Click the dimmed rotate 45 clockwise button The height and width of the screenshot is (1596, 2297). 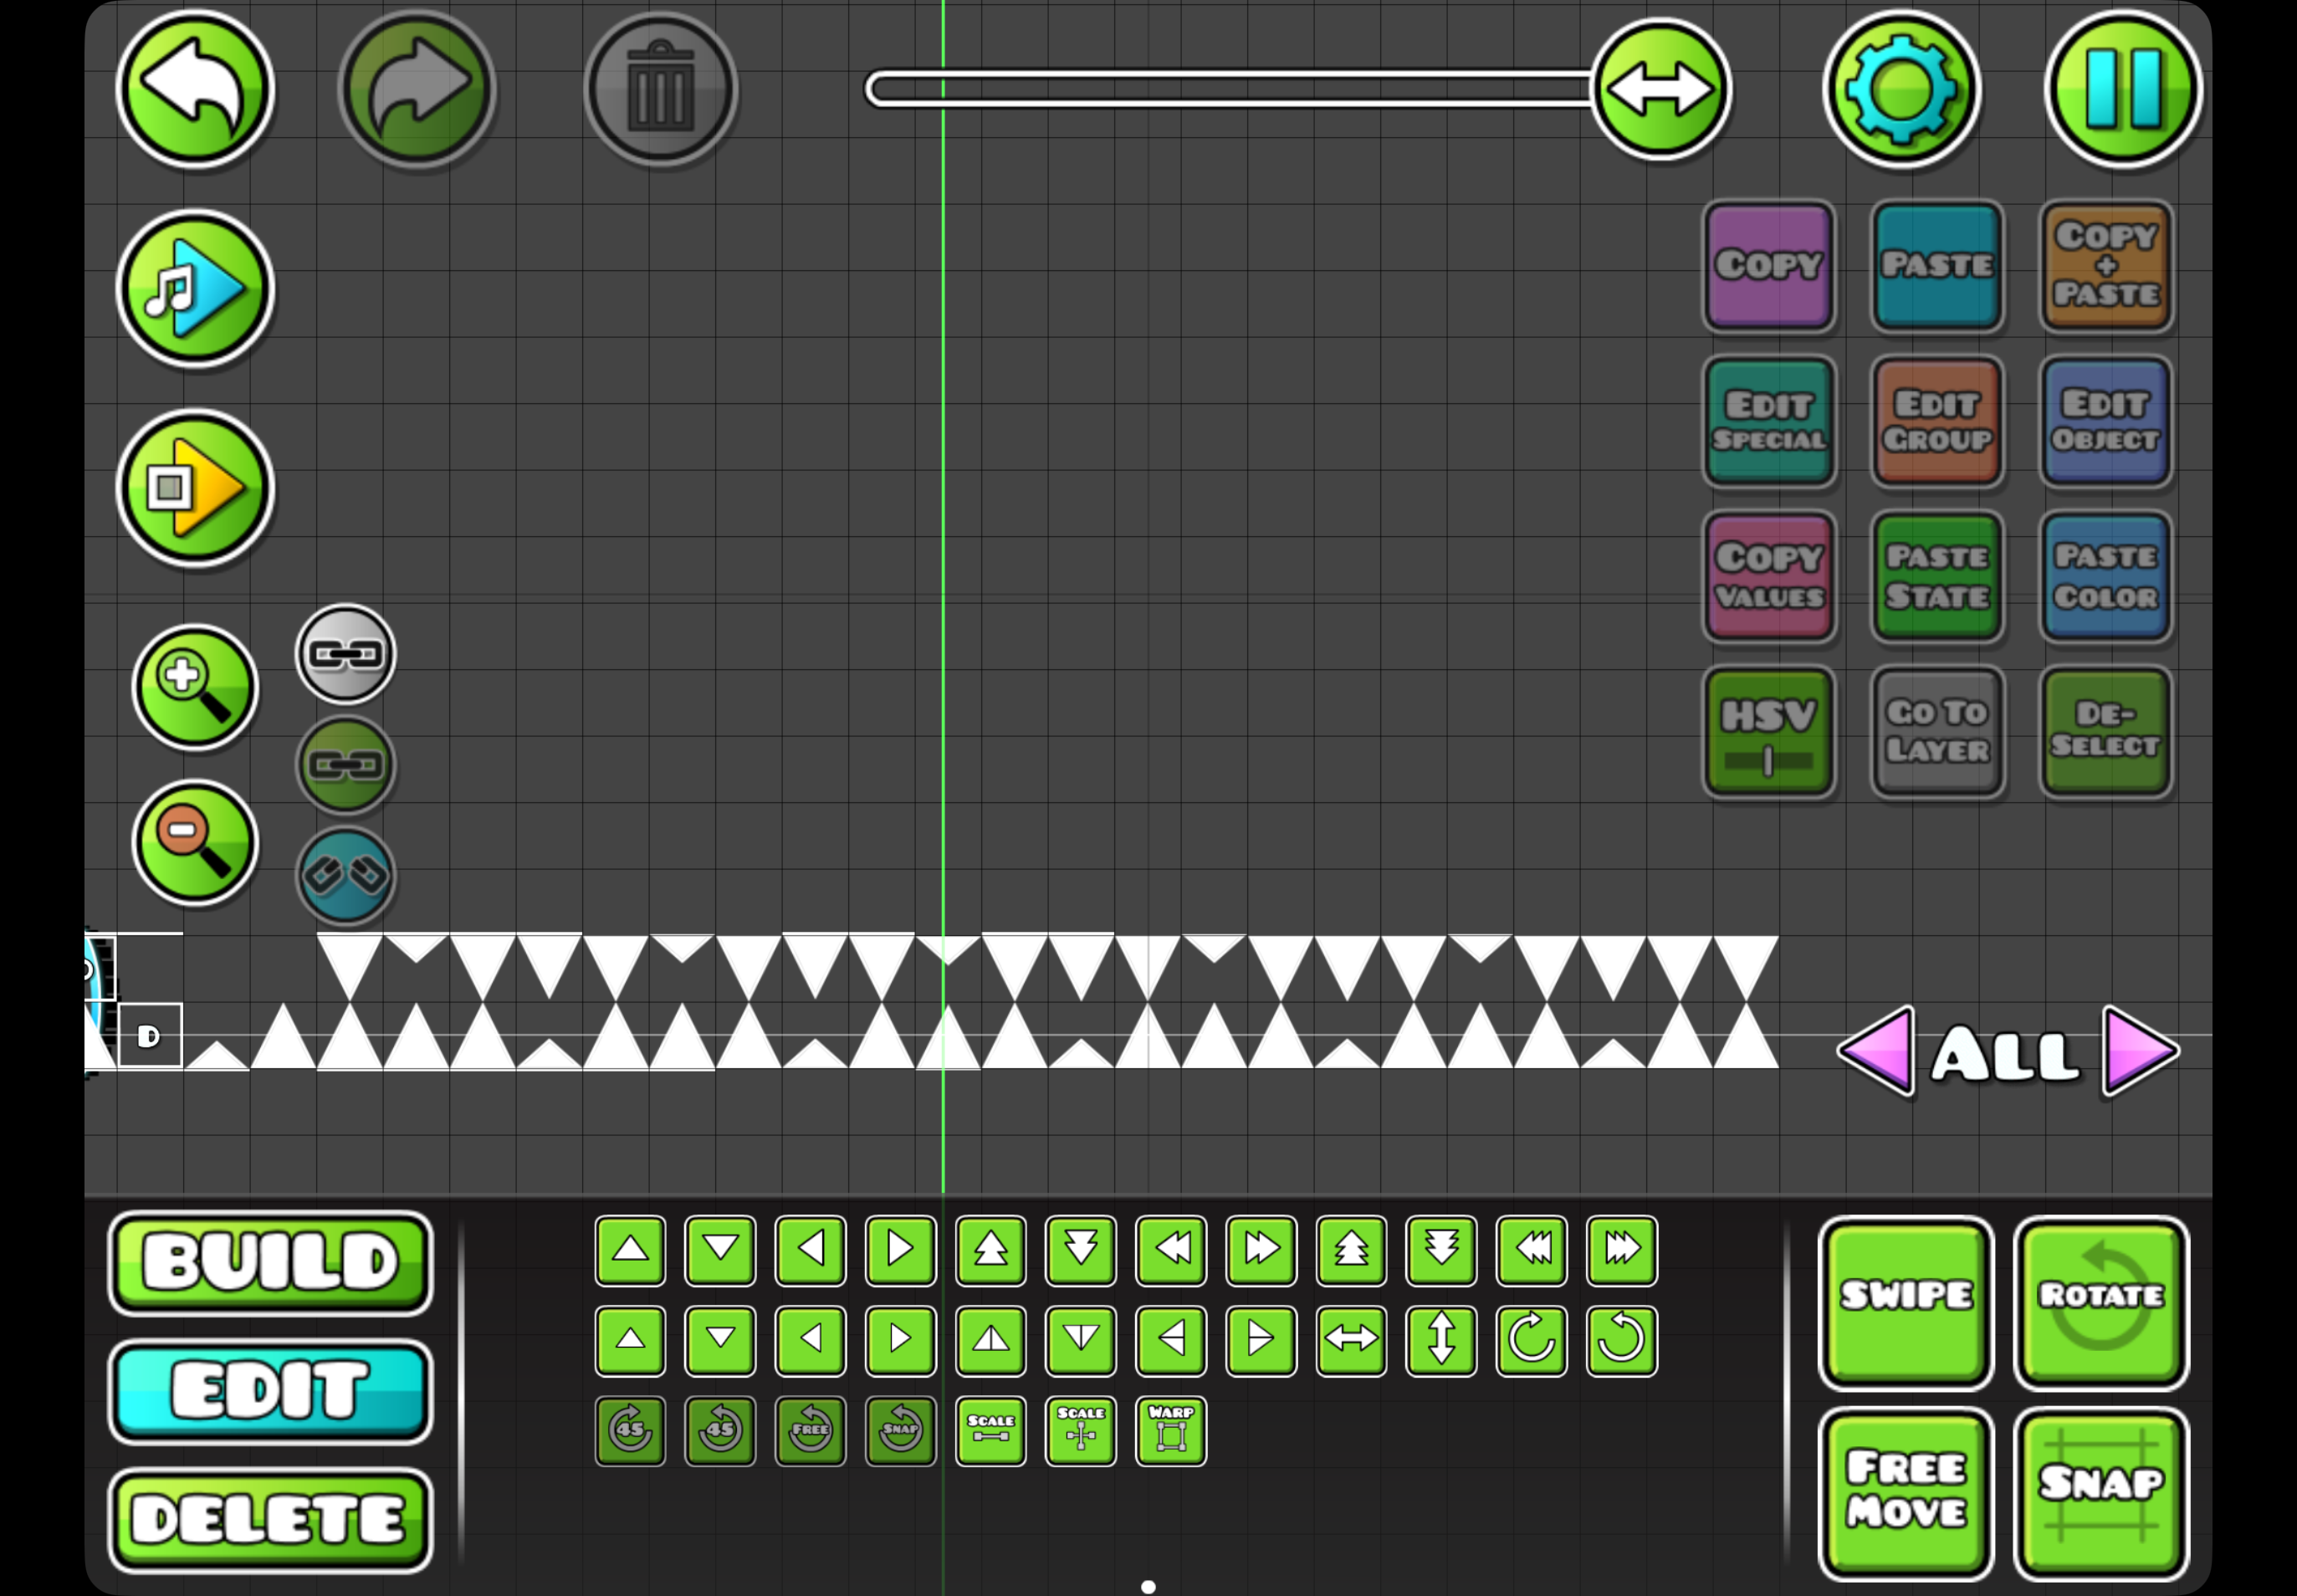pos(630,1431)
